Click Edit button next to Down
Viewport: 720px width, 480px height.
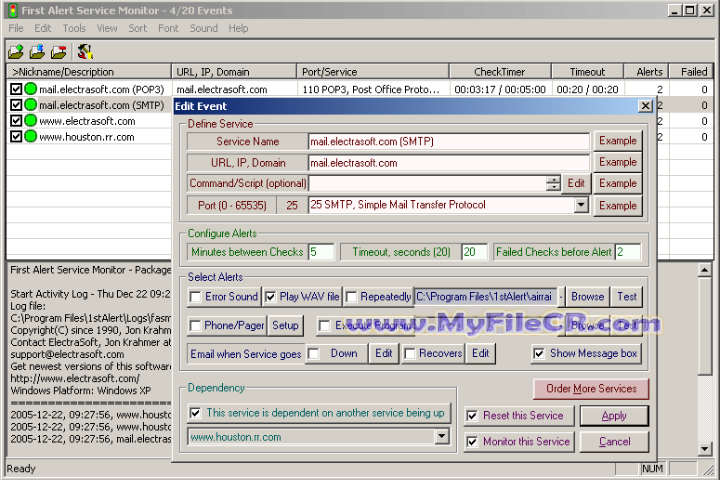pyautogui.click(x=383, y=354)
